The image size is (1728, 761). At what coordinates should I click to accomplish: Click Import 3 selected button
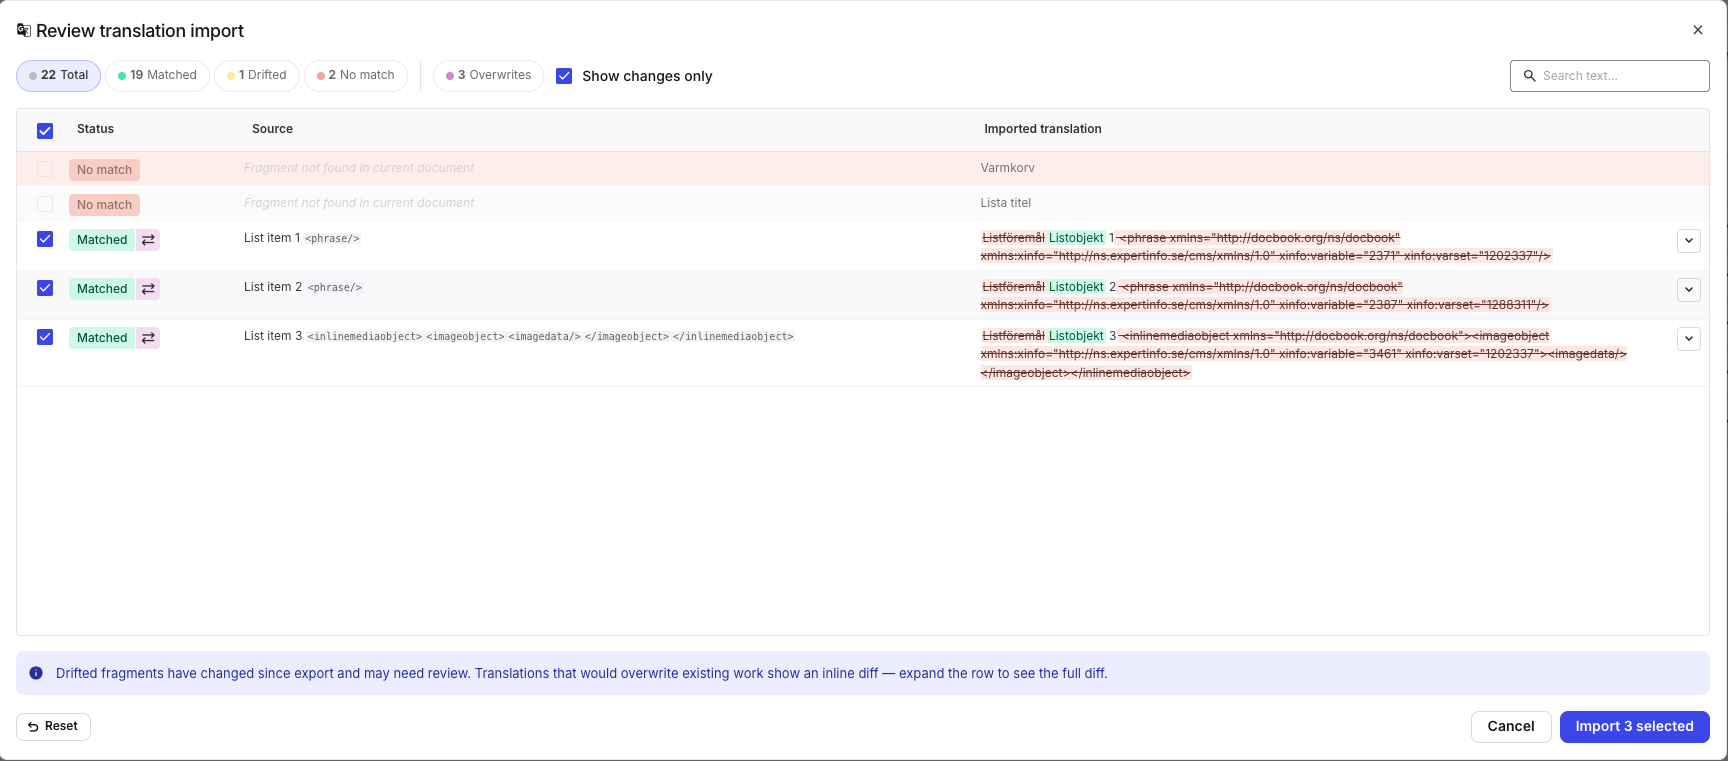click(x=1635, y=727)
